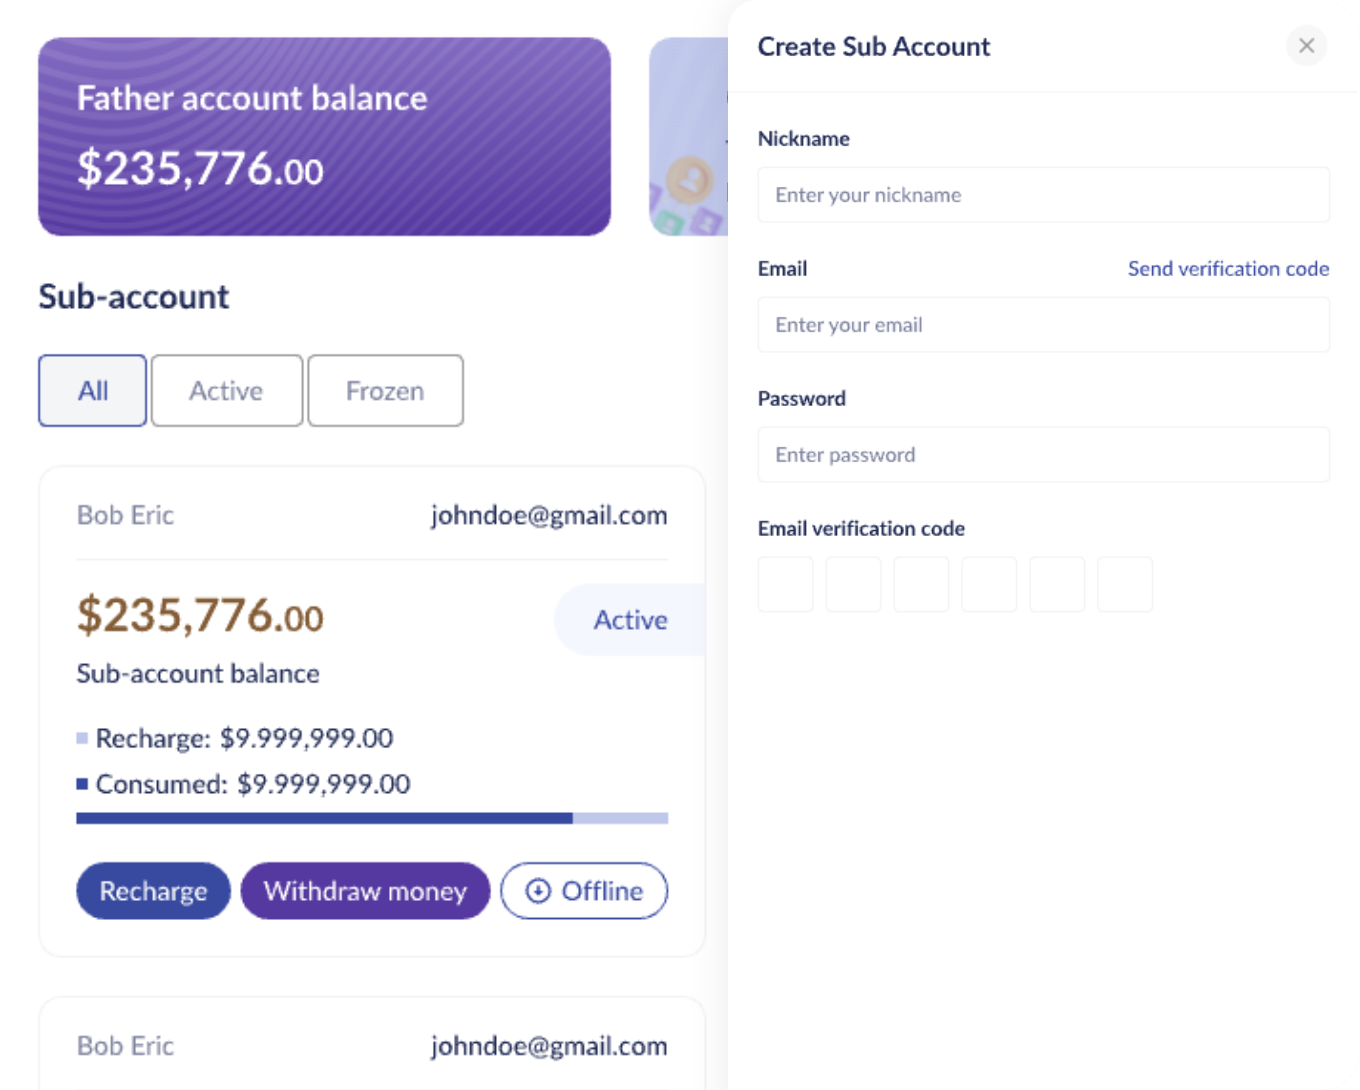Switch to the Active filter tab
Screen dimensions: 1360x1090
coord(227,391)
